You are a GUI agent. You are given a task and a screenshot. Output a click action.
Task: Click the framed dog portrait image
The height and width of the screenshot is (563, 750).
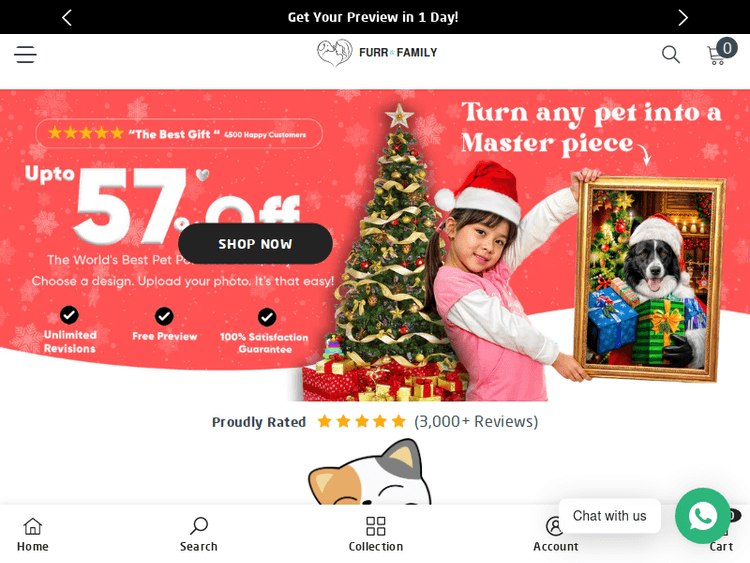pyautogui.click(x=650, y=279)
